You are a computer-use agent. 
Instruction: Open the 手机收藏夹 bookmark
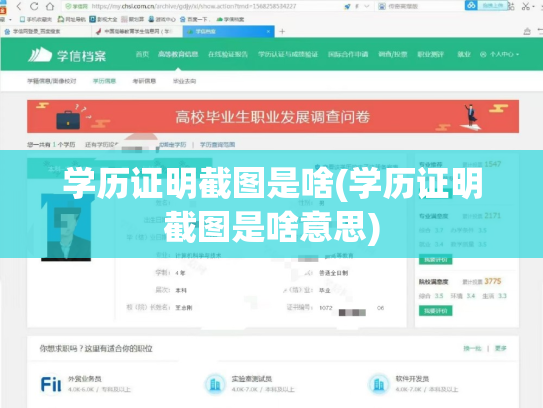(36, 19)
